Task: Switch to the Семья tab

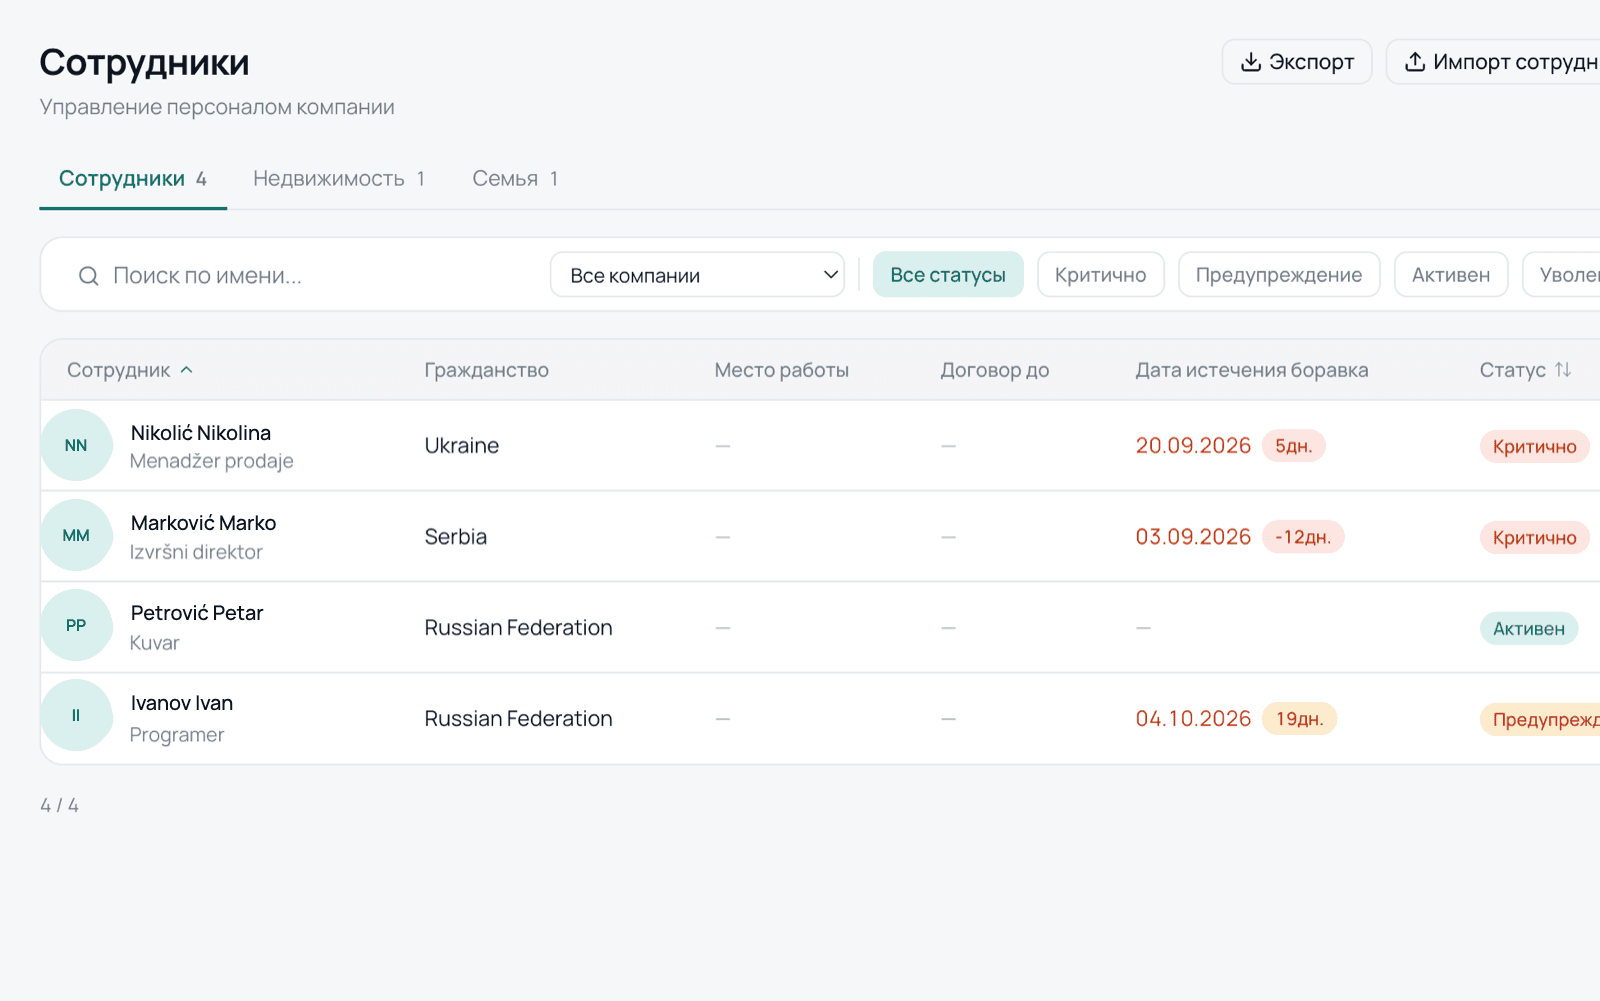Action: (515, 179)
